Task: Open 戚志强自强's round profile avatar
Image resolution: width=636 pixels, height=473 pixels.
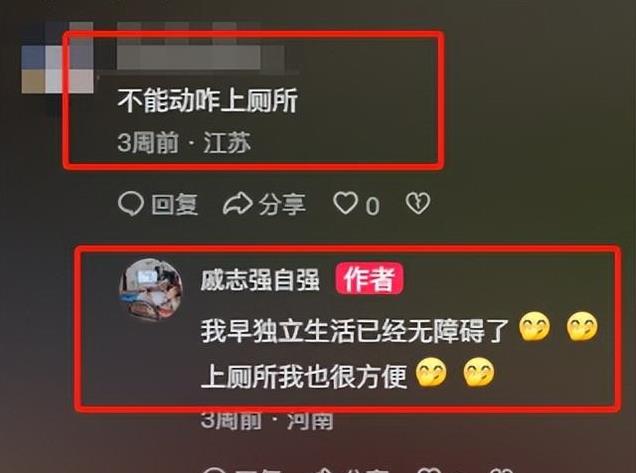Action: (x=151, y=289)
